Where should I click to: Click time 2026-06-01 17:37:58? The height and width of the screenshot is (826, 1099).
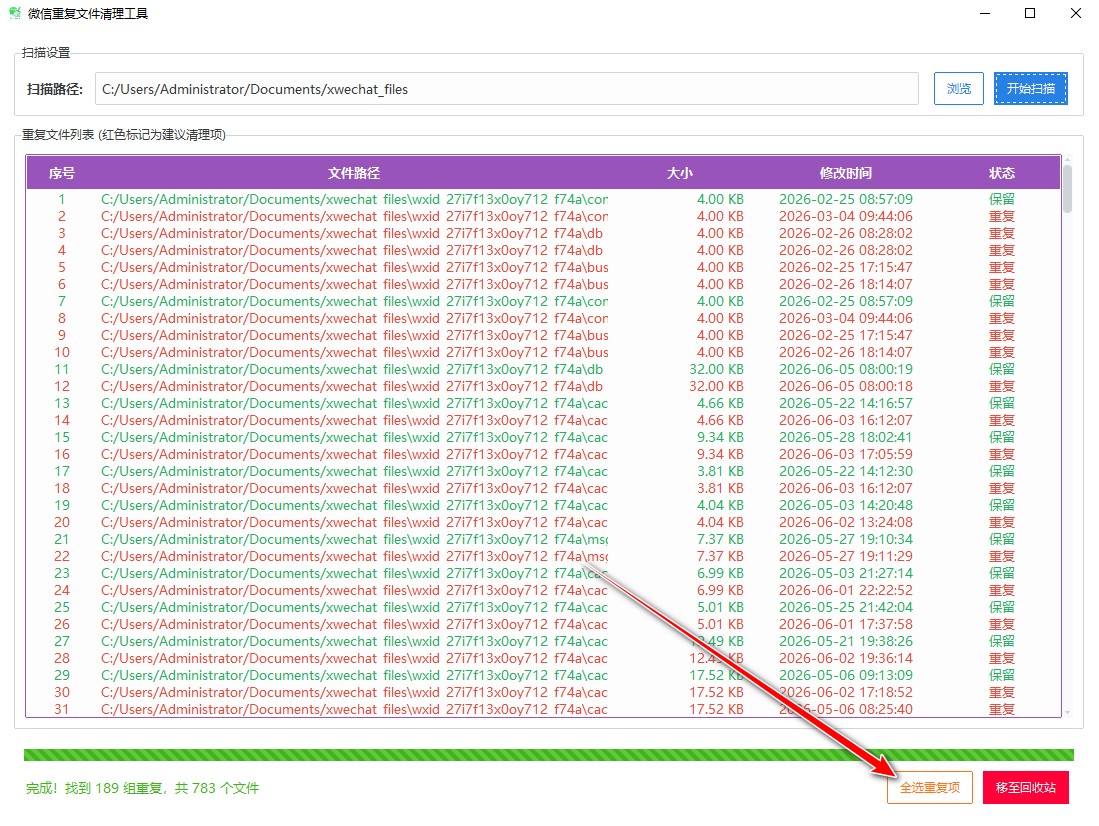point(845,624)
